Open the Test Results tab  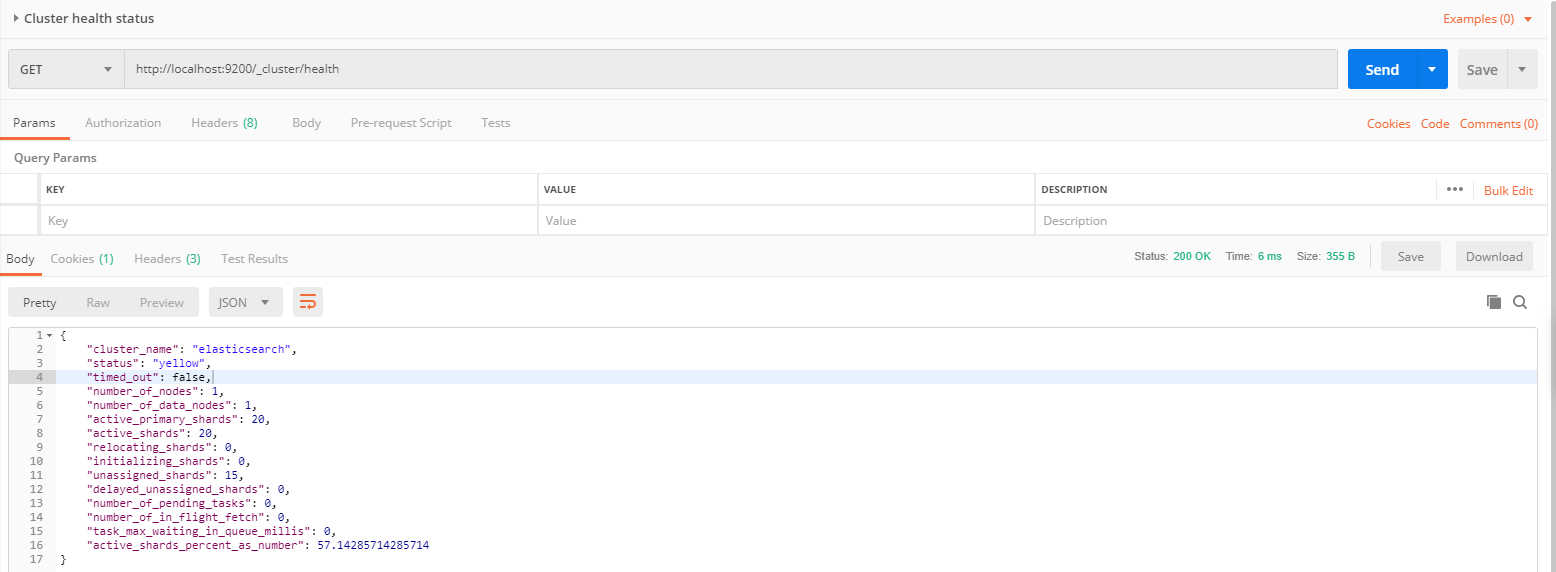[x=254, y=258]
